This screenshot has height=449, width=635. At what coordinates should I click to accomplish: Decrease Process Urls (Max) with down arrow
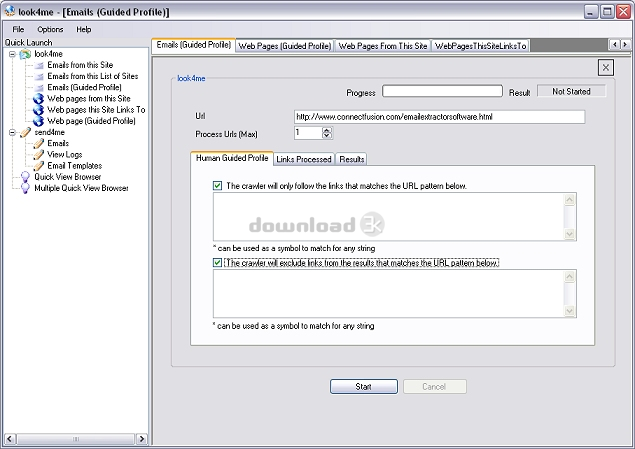click(327, 135)
